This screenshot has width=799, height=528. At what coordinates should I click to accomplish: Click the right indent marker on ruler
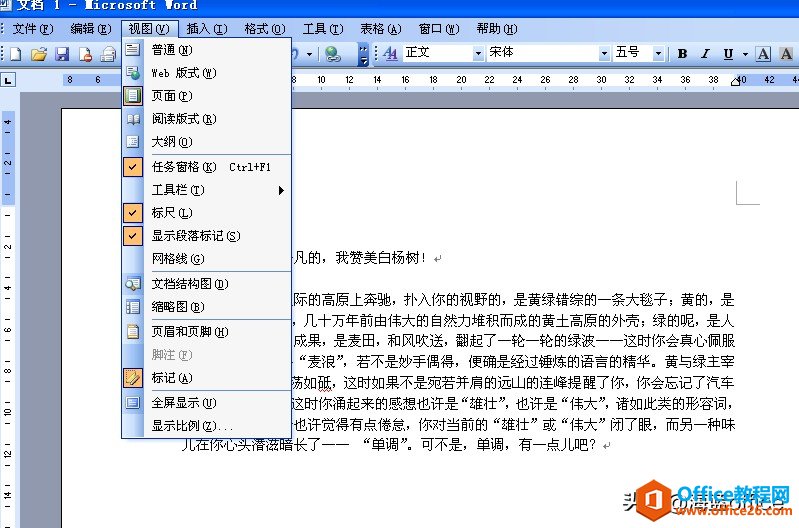[x=735, y=82]
